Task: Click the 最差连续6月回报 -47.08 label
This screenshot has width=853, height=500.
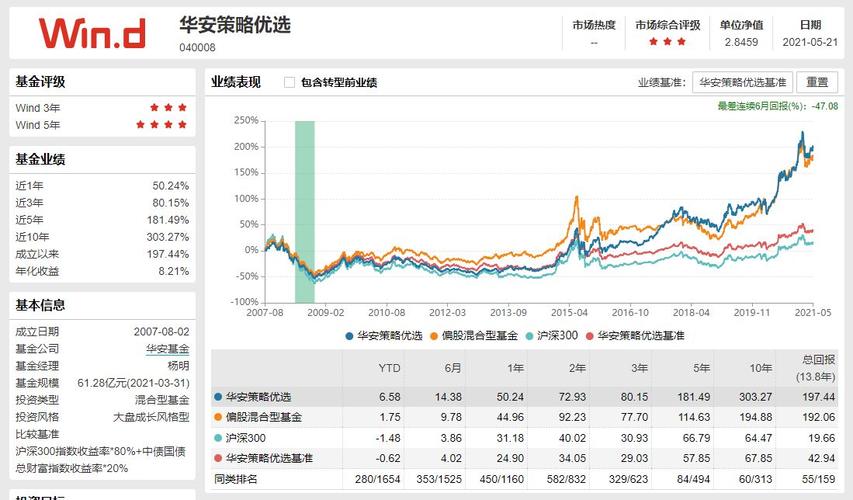Action: click(777, 106)
